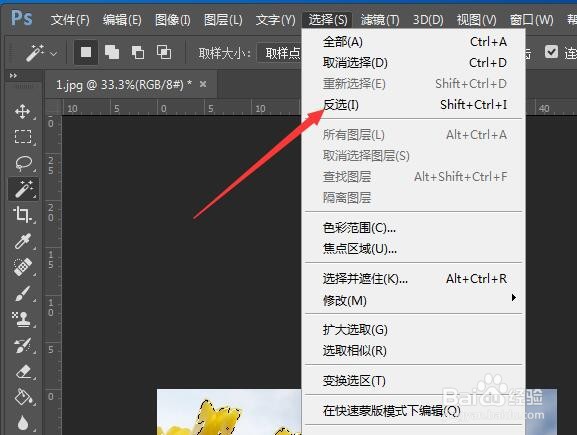This screenshot has width=577, height=435.
Task: Click the vertical ruler beside canvas
Action: 53,275
